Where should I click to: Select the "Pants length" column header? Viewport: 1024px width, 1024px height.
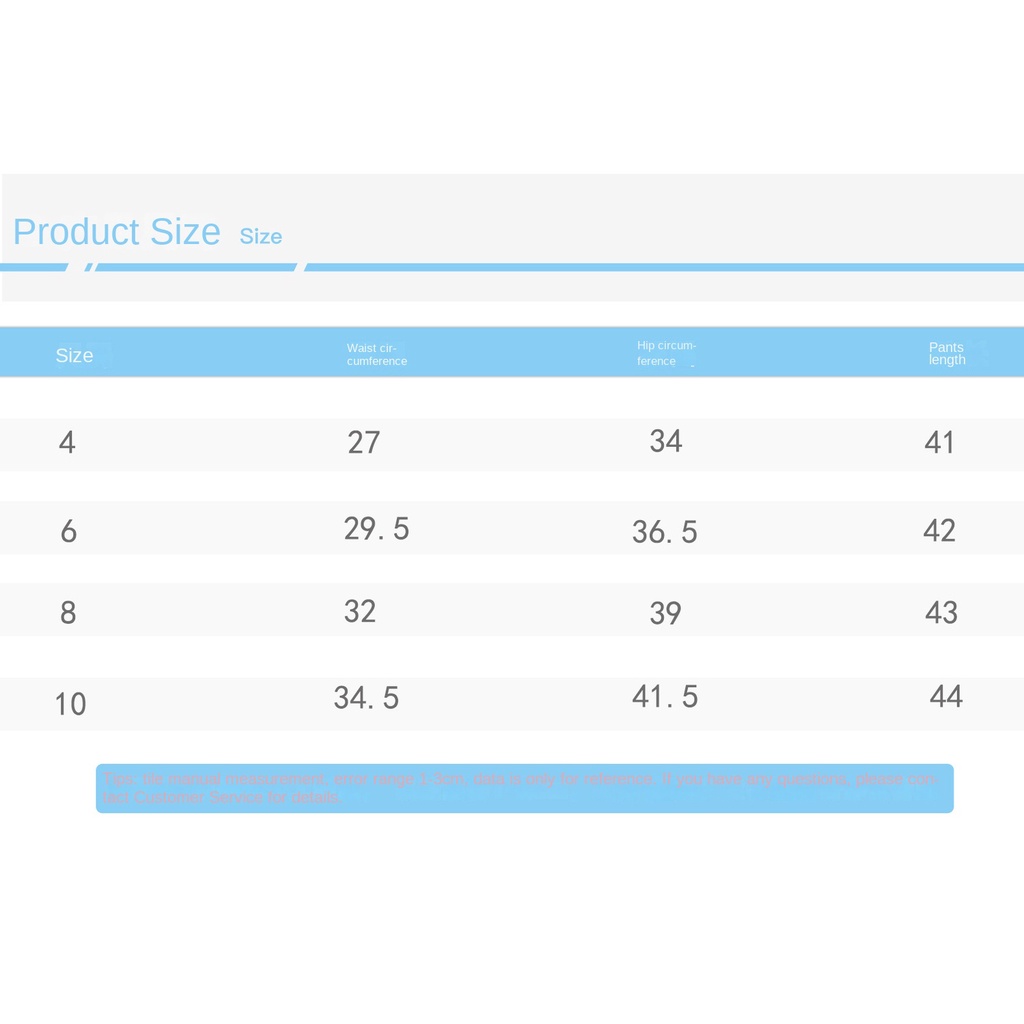tap(947, 354)
